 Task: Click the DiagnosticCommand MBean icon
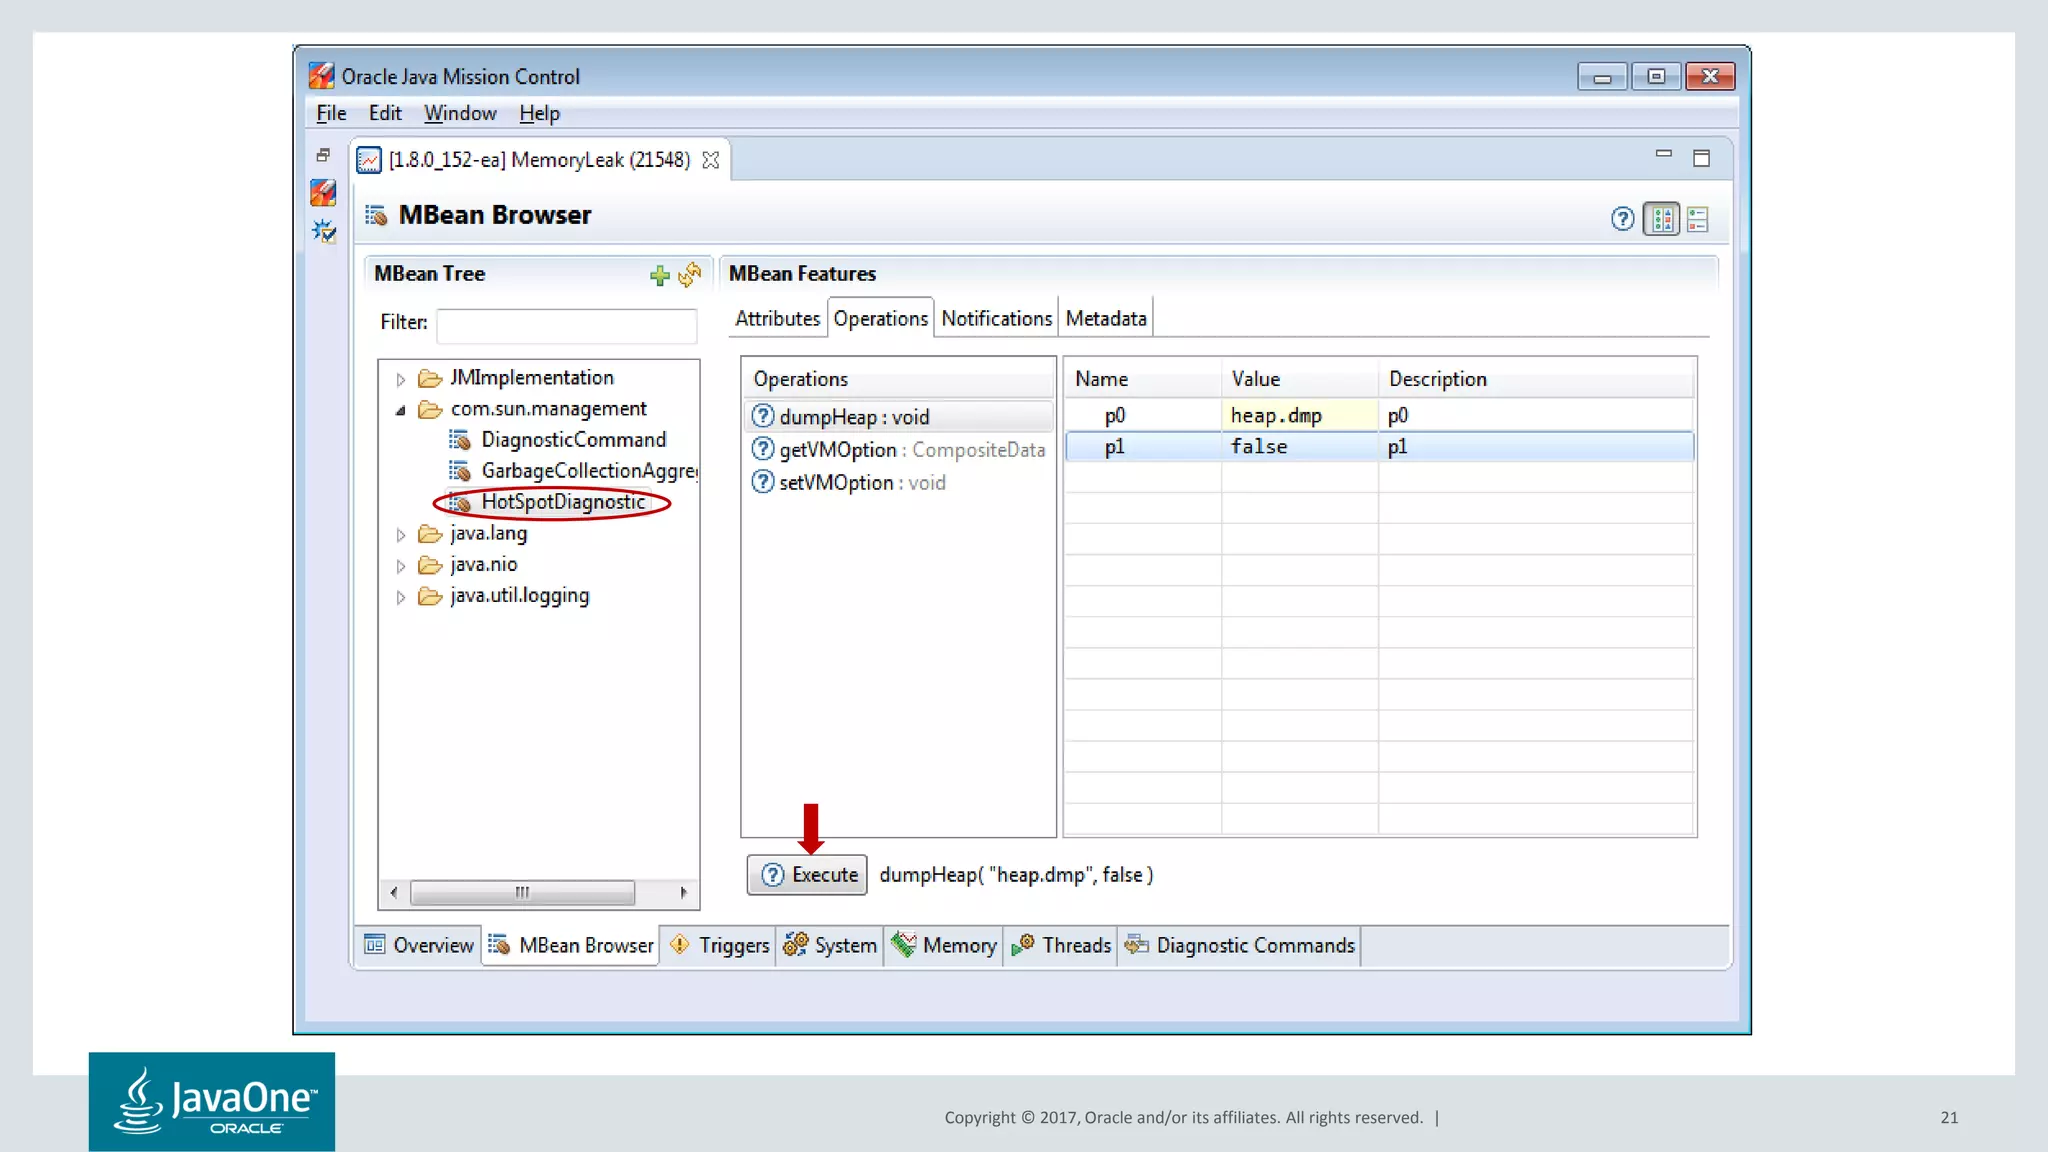[x=460, y=440]
